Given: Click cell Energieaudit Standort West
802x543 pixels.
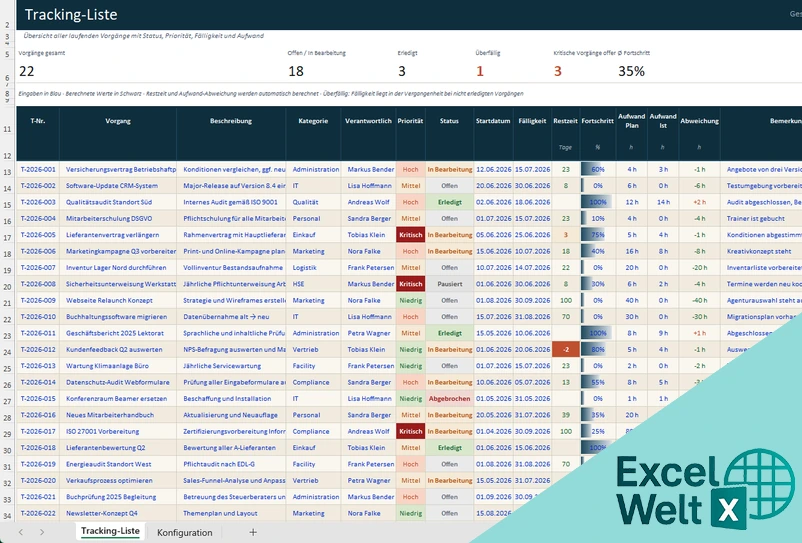Looking at the screenshot, I should tap(118, 464).
